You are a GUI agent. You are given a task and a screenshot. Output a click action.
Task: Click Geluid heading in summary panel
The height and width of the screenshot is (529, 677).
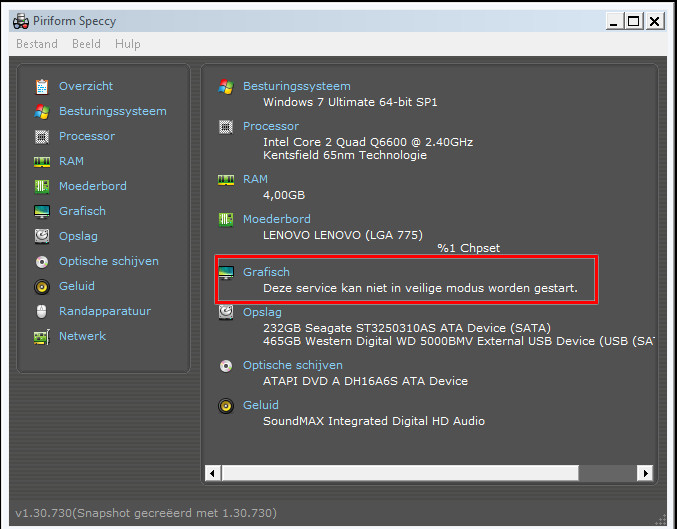261,405
